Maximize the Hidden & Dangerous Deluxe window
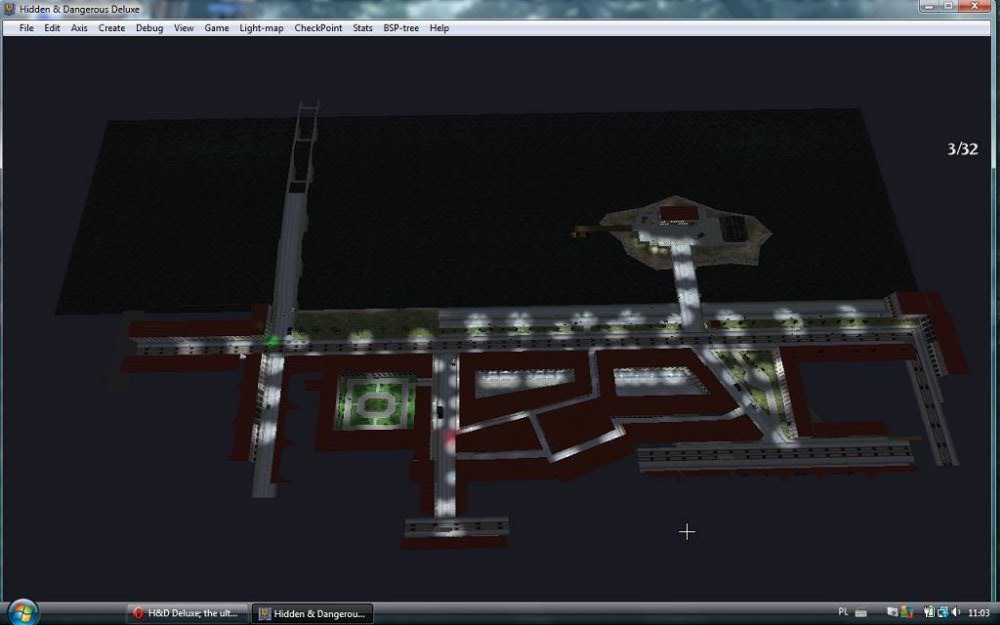Viewport: 1000px width, 625px height. click(x=948, y=6)
